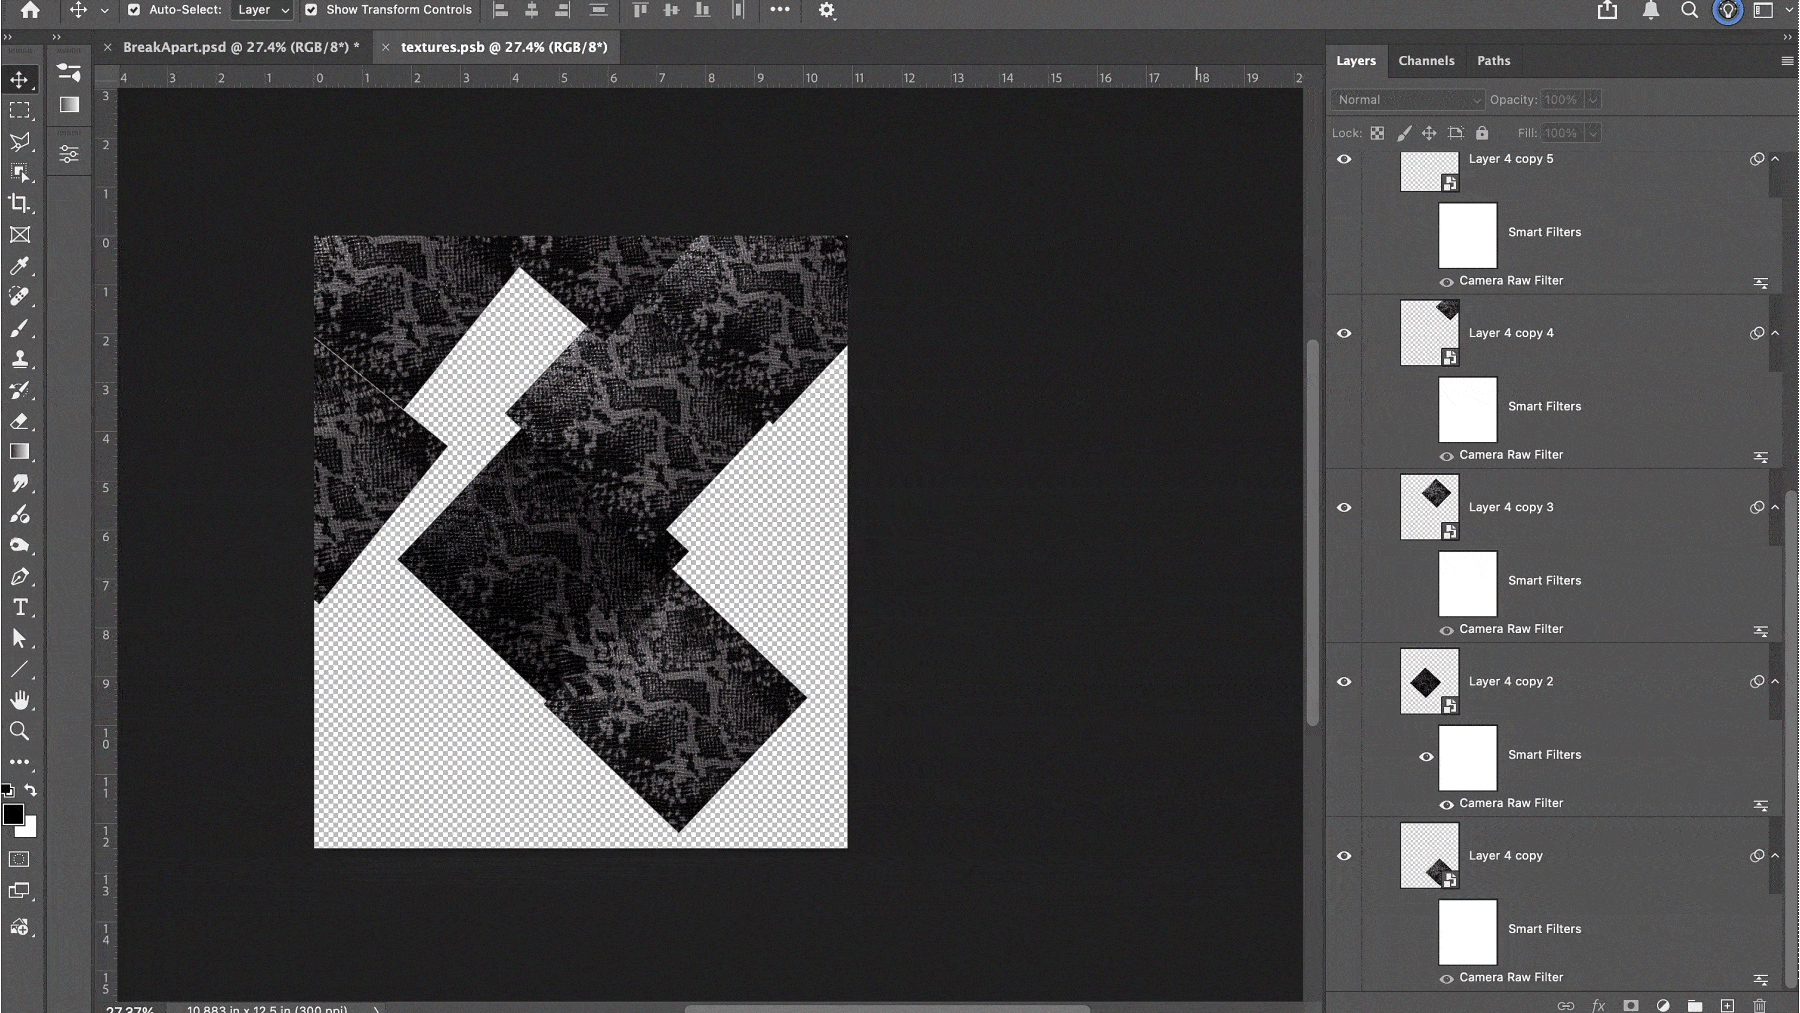Select the Zoom tool
The width and height of the screenshot is (1800, 1013).
19,731
